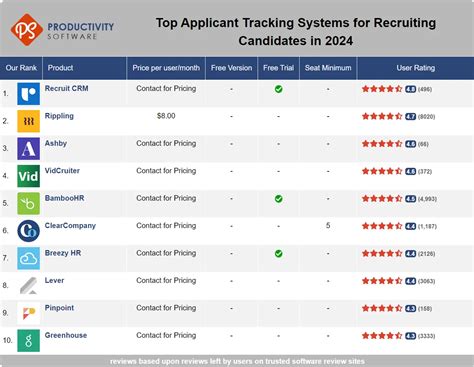
Task: Click the Free Version column header
Action: 231,68
